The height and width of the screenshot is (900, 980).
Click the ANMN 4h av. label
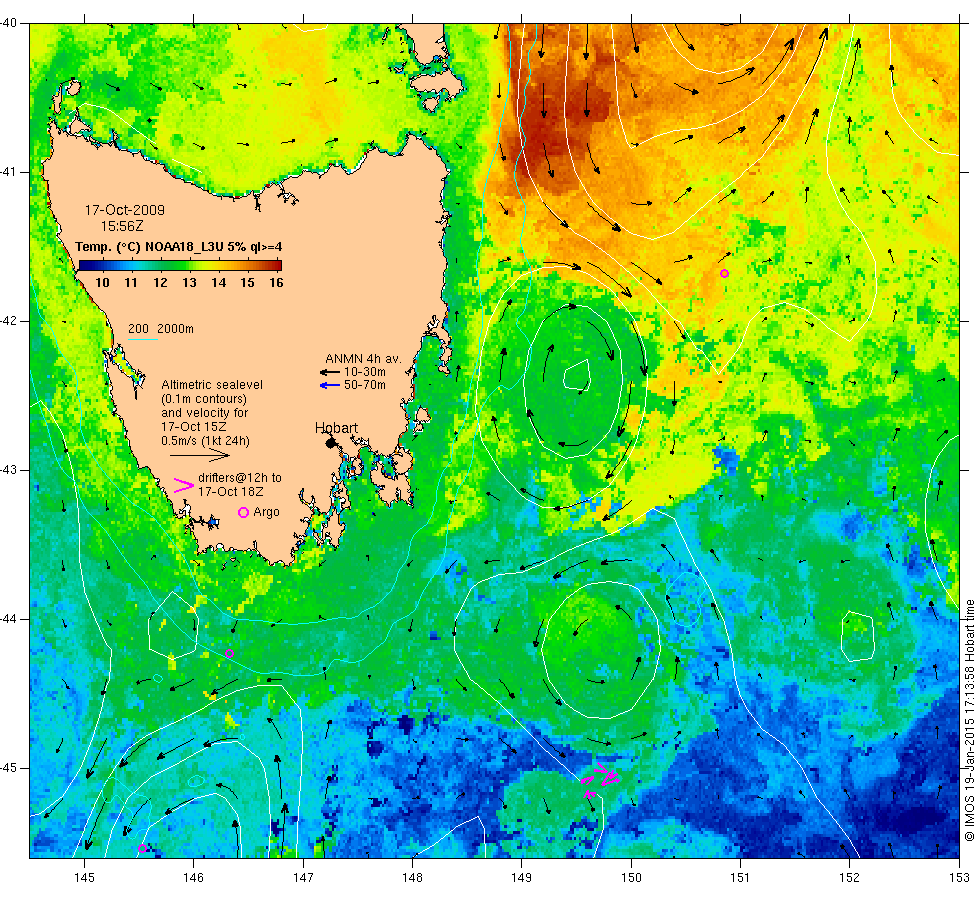[x=363, y=359]
